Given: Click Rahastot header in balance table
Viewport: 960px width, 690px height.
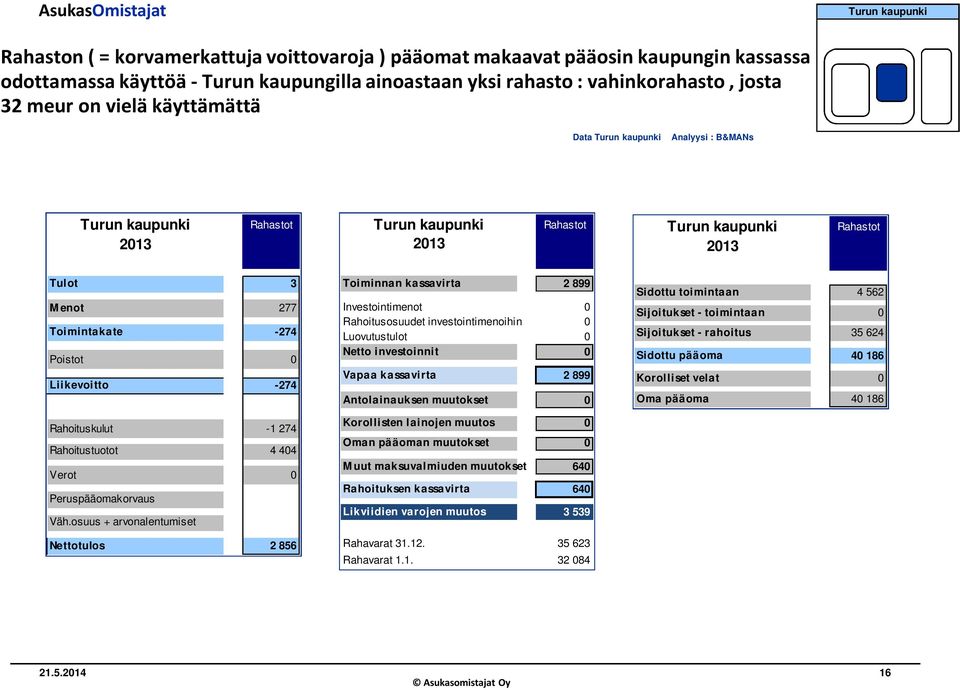Looking at the screenshot, I should pos(858,243).
